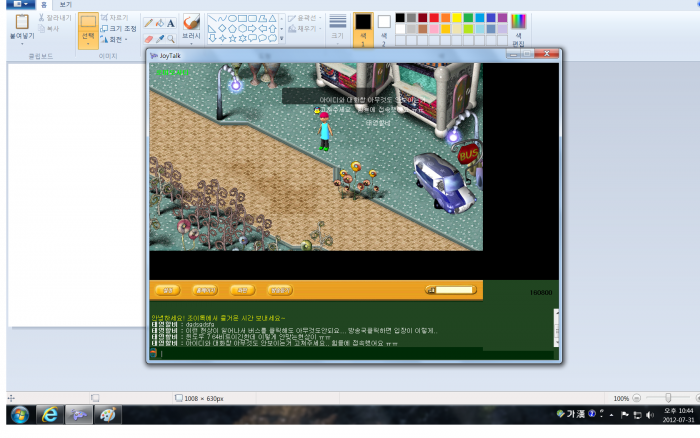700x438 pixels.
Task: Open the View ribbon tab
Action: point(65,5)
